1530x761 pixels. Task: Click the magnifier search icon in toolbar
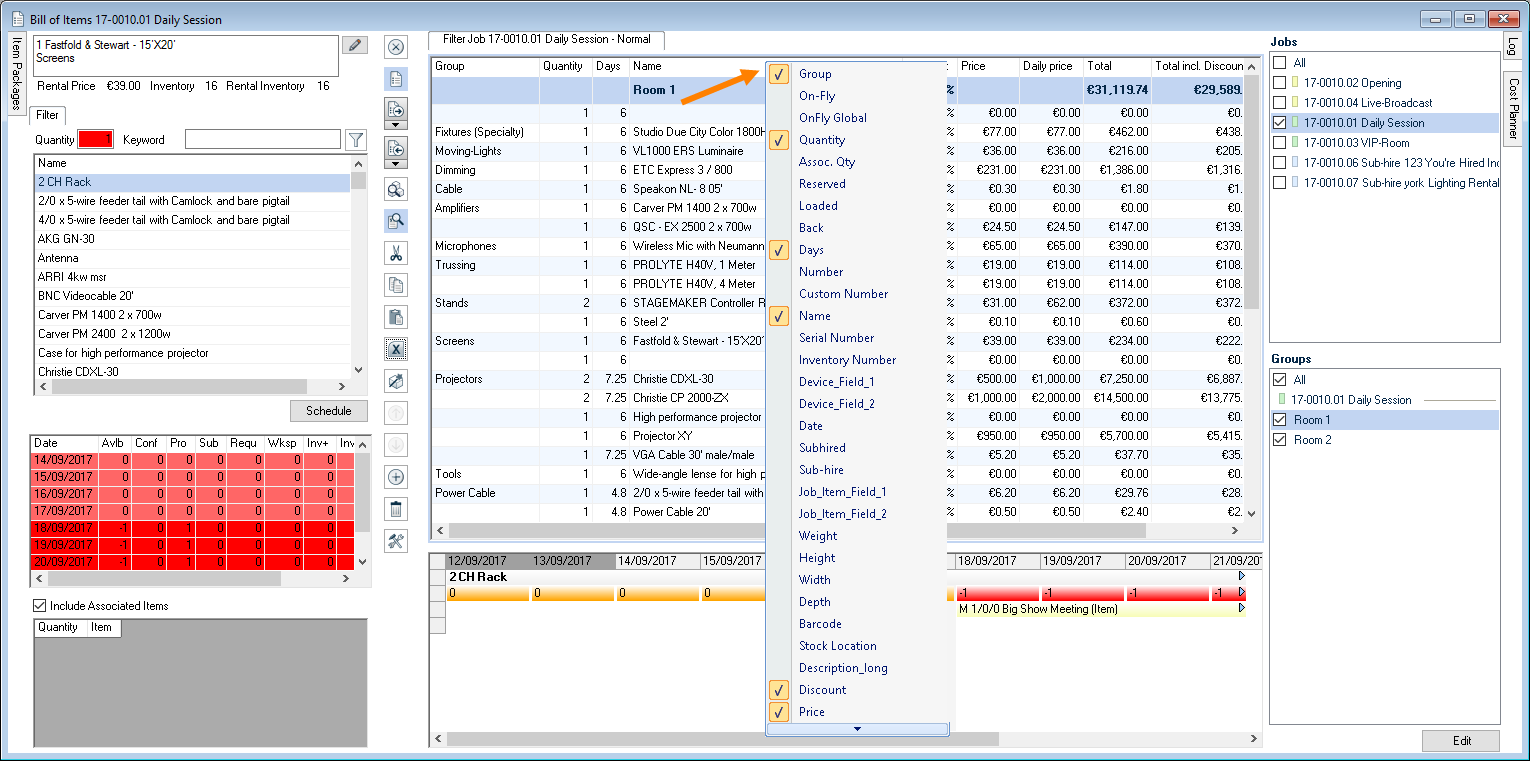coord(396,221)
